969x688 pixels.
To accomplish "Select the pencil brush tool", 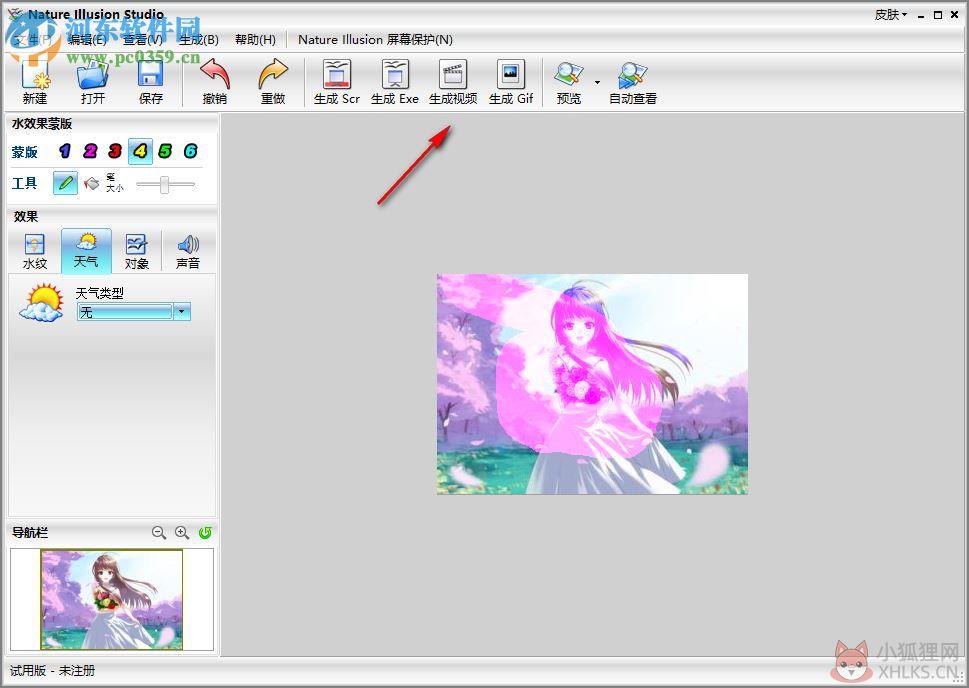I will 66,183.
